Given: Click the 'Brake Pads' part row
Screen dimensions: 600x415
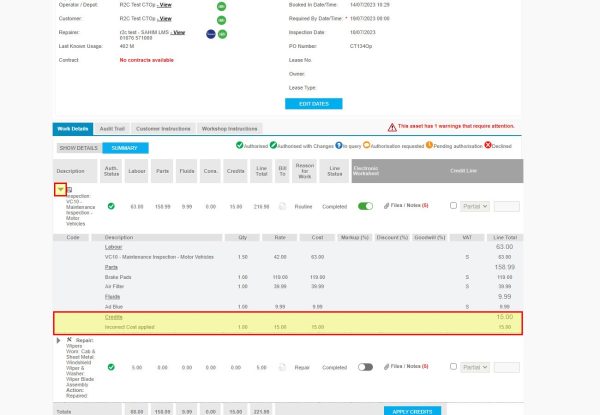Looking at the screenshot, I should pyautogui.click(x=288, y=277).
